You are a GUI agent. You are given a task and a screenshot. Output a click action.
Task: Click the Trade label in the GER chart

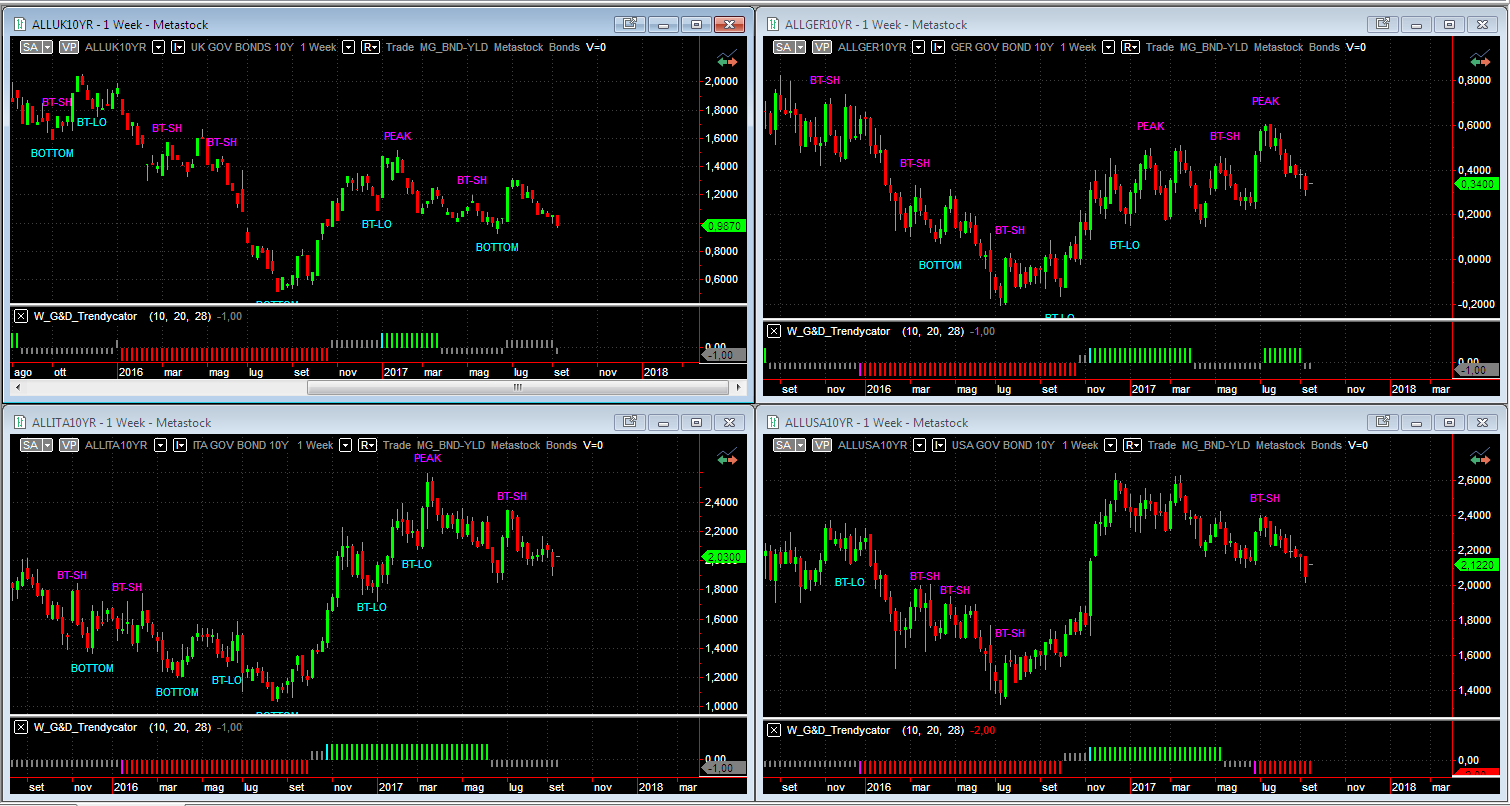1160,47
